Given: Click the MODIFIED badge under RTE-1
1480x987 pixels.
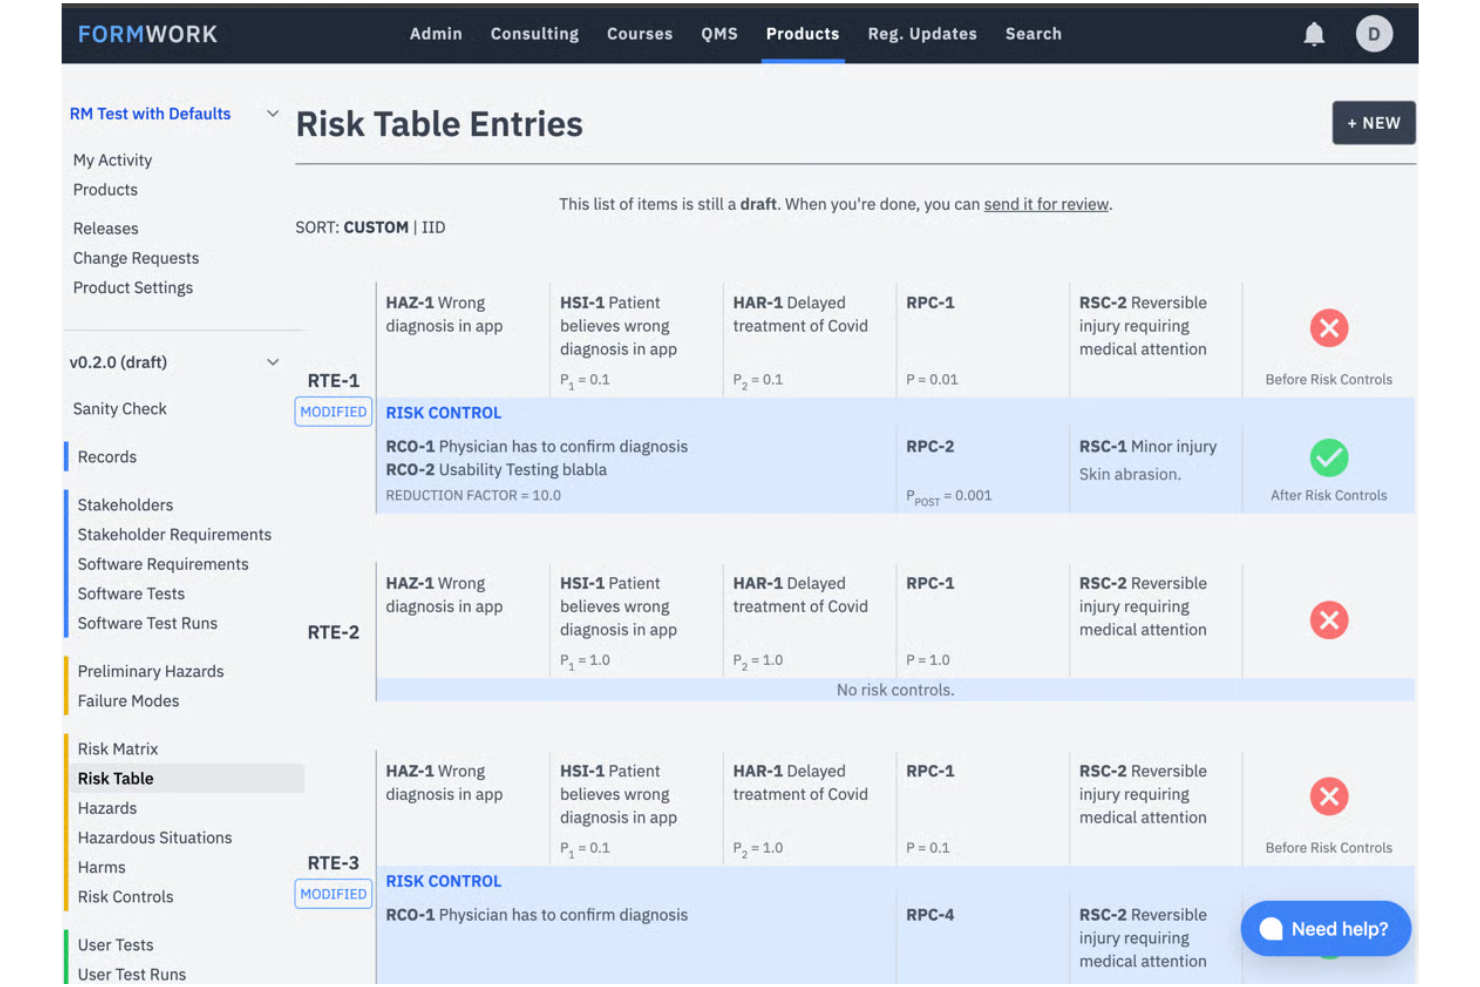Looking at the screenshot, I should coord(333,412).
